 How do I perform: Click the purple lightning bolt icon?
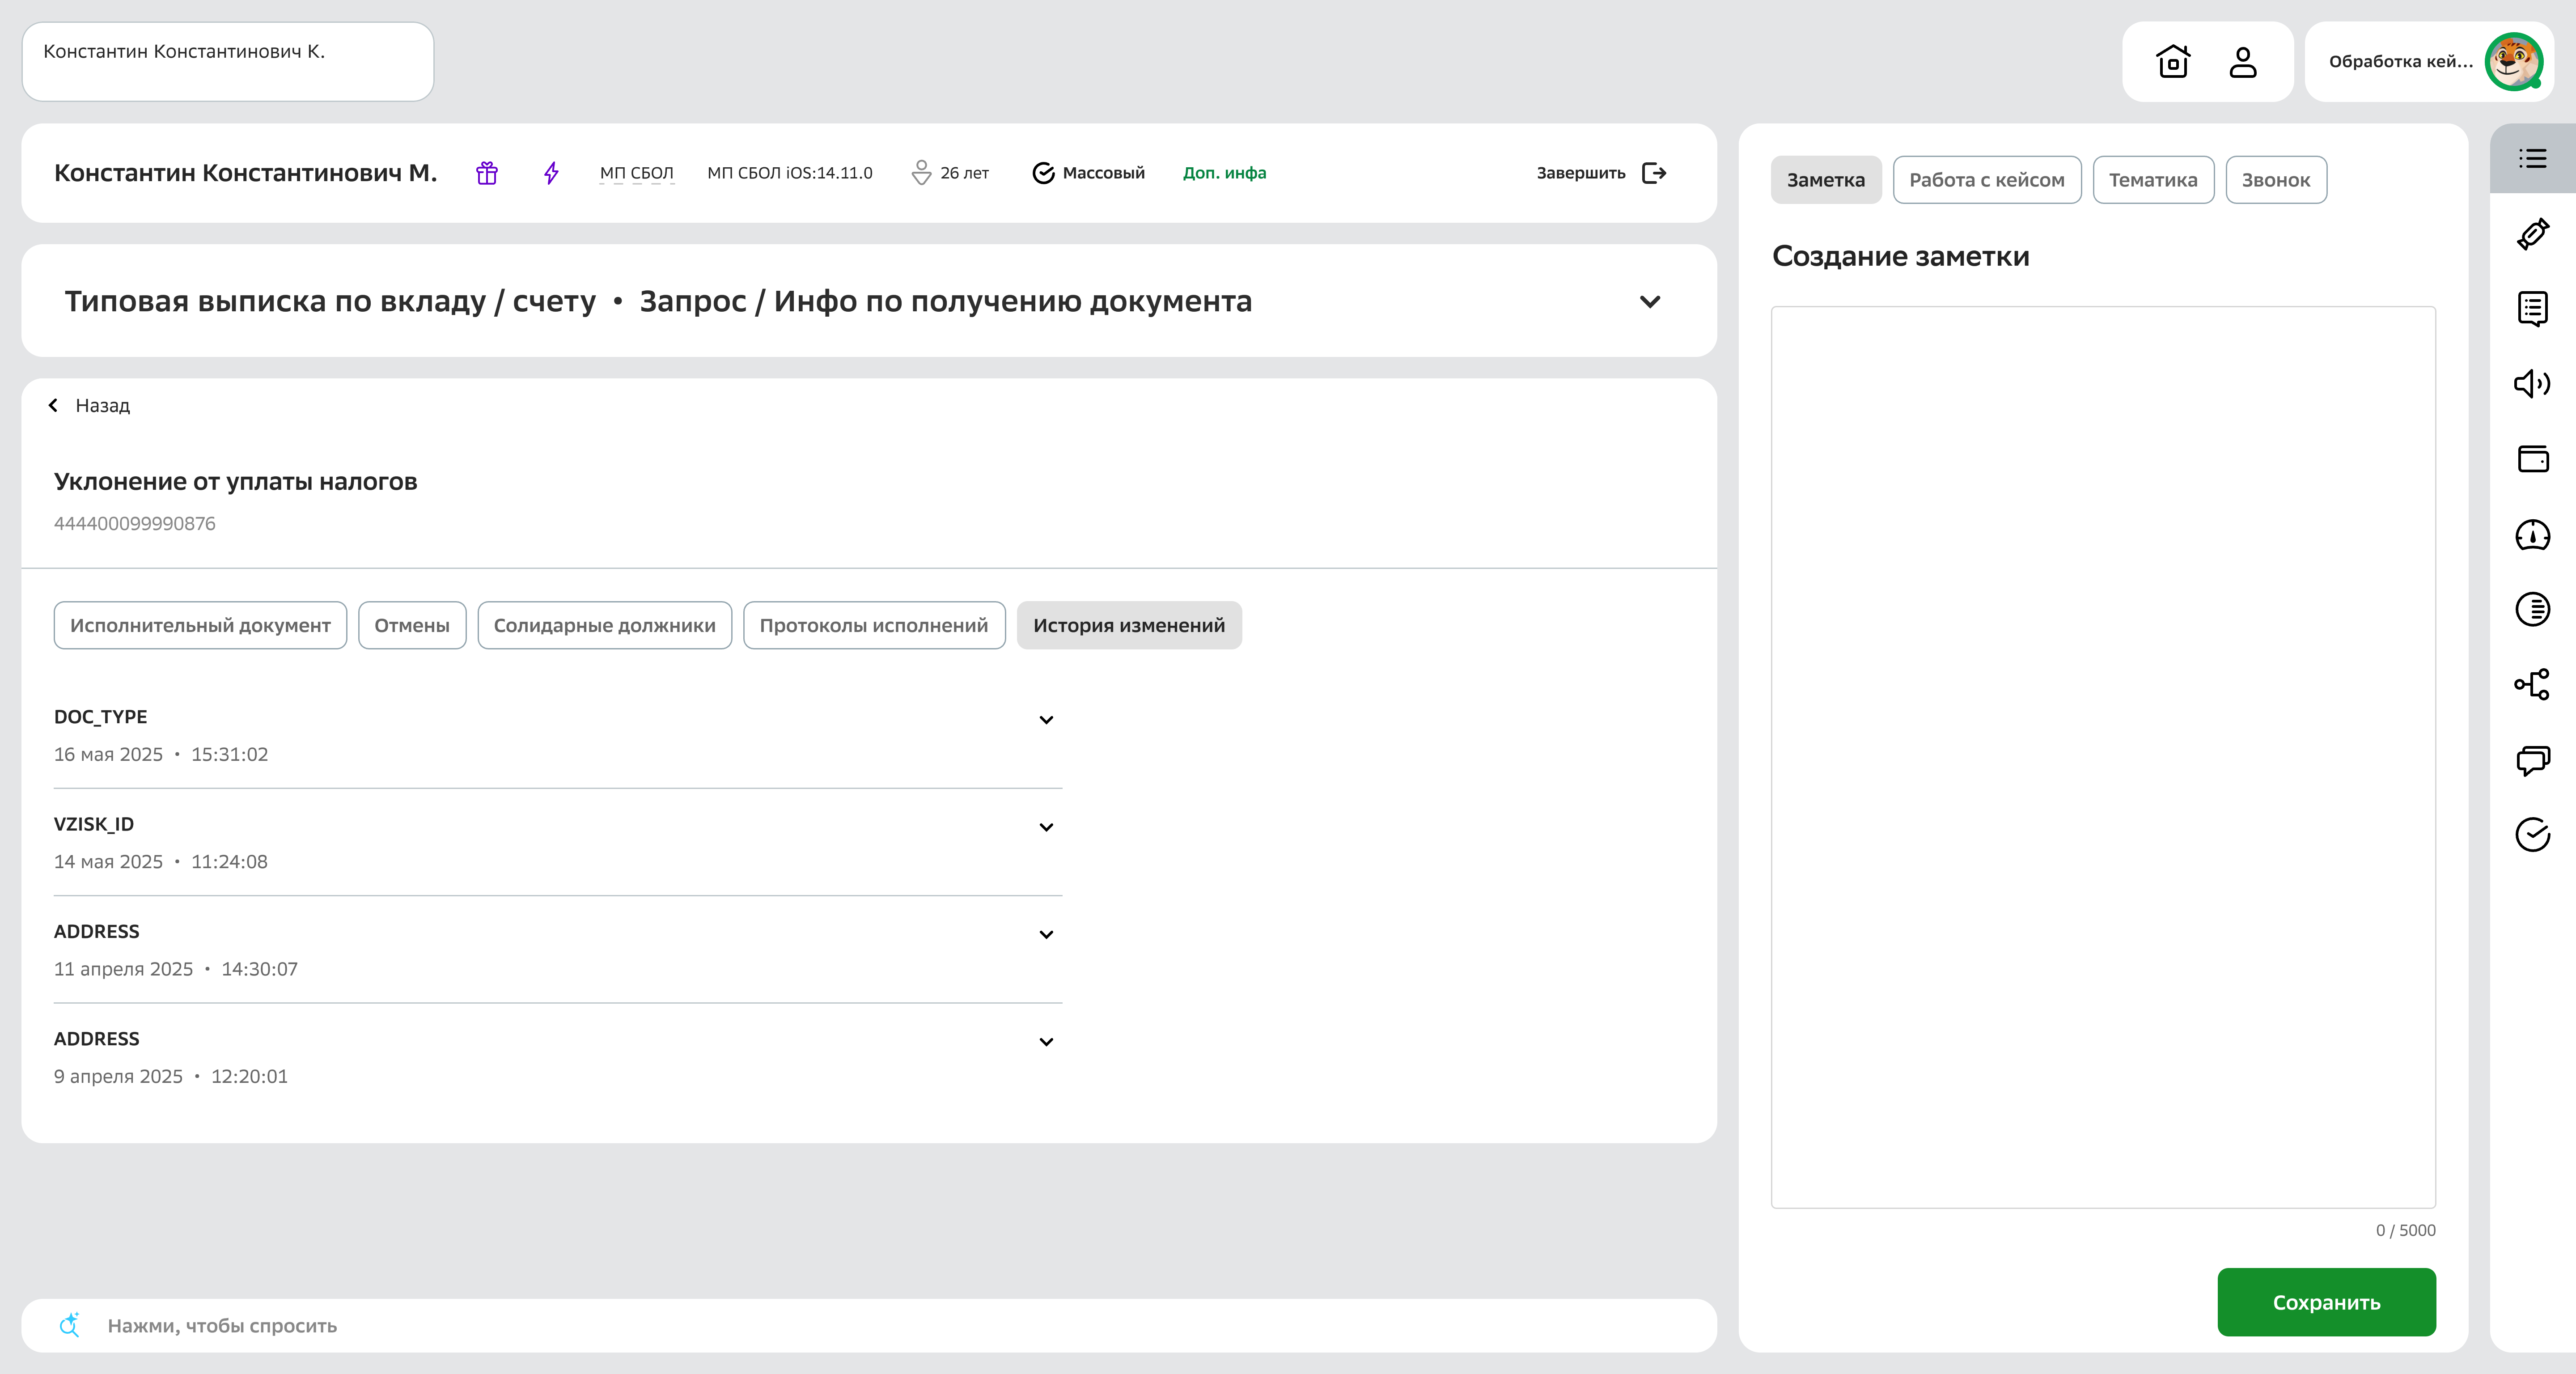point(551,173)
